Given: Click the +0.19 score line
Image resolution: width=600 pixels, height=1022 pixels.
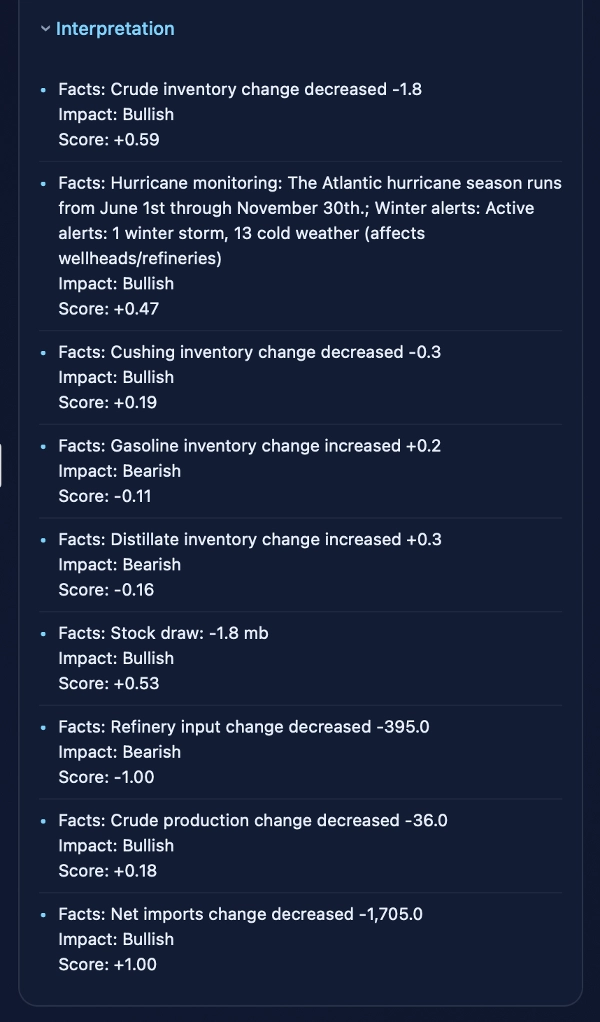Looking at the screenshot, I should point(108,402).
